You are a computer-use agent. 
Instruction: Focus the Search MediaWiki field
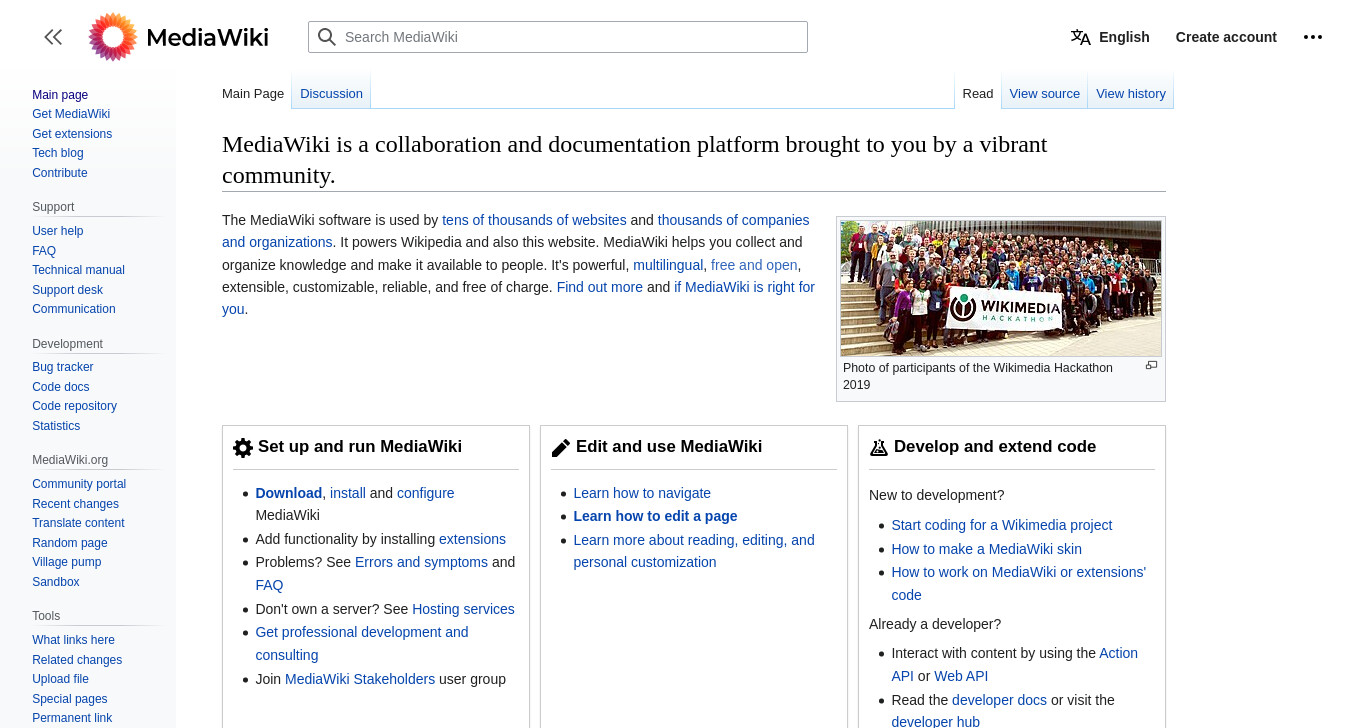click(558, 37)
